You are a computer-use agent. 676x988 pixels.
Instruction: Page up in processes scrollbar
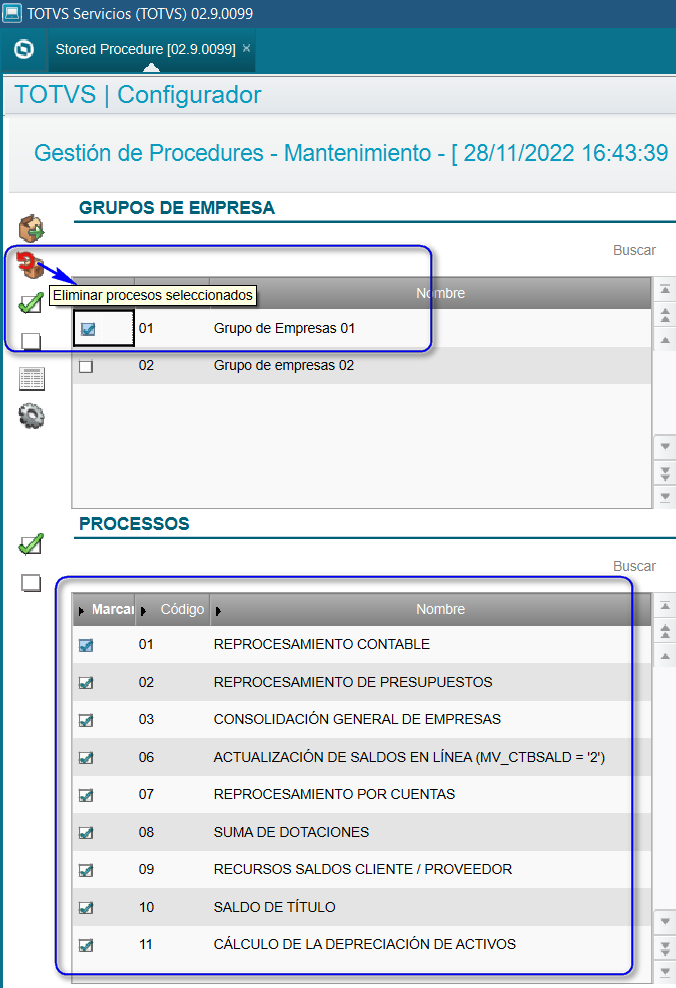coord(665,631)
